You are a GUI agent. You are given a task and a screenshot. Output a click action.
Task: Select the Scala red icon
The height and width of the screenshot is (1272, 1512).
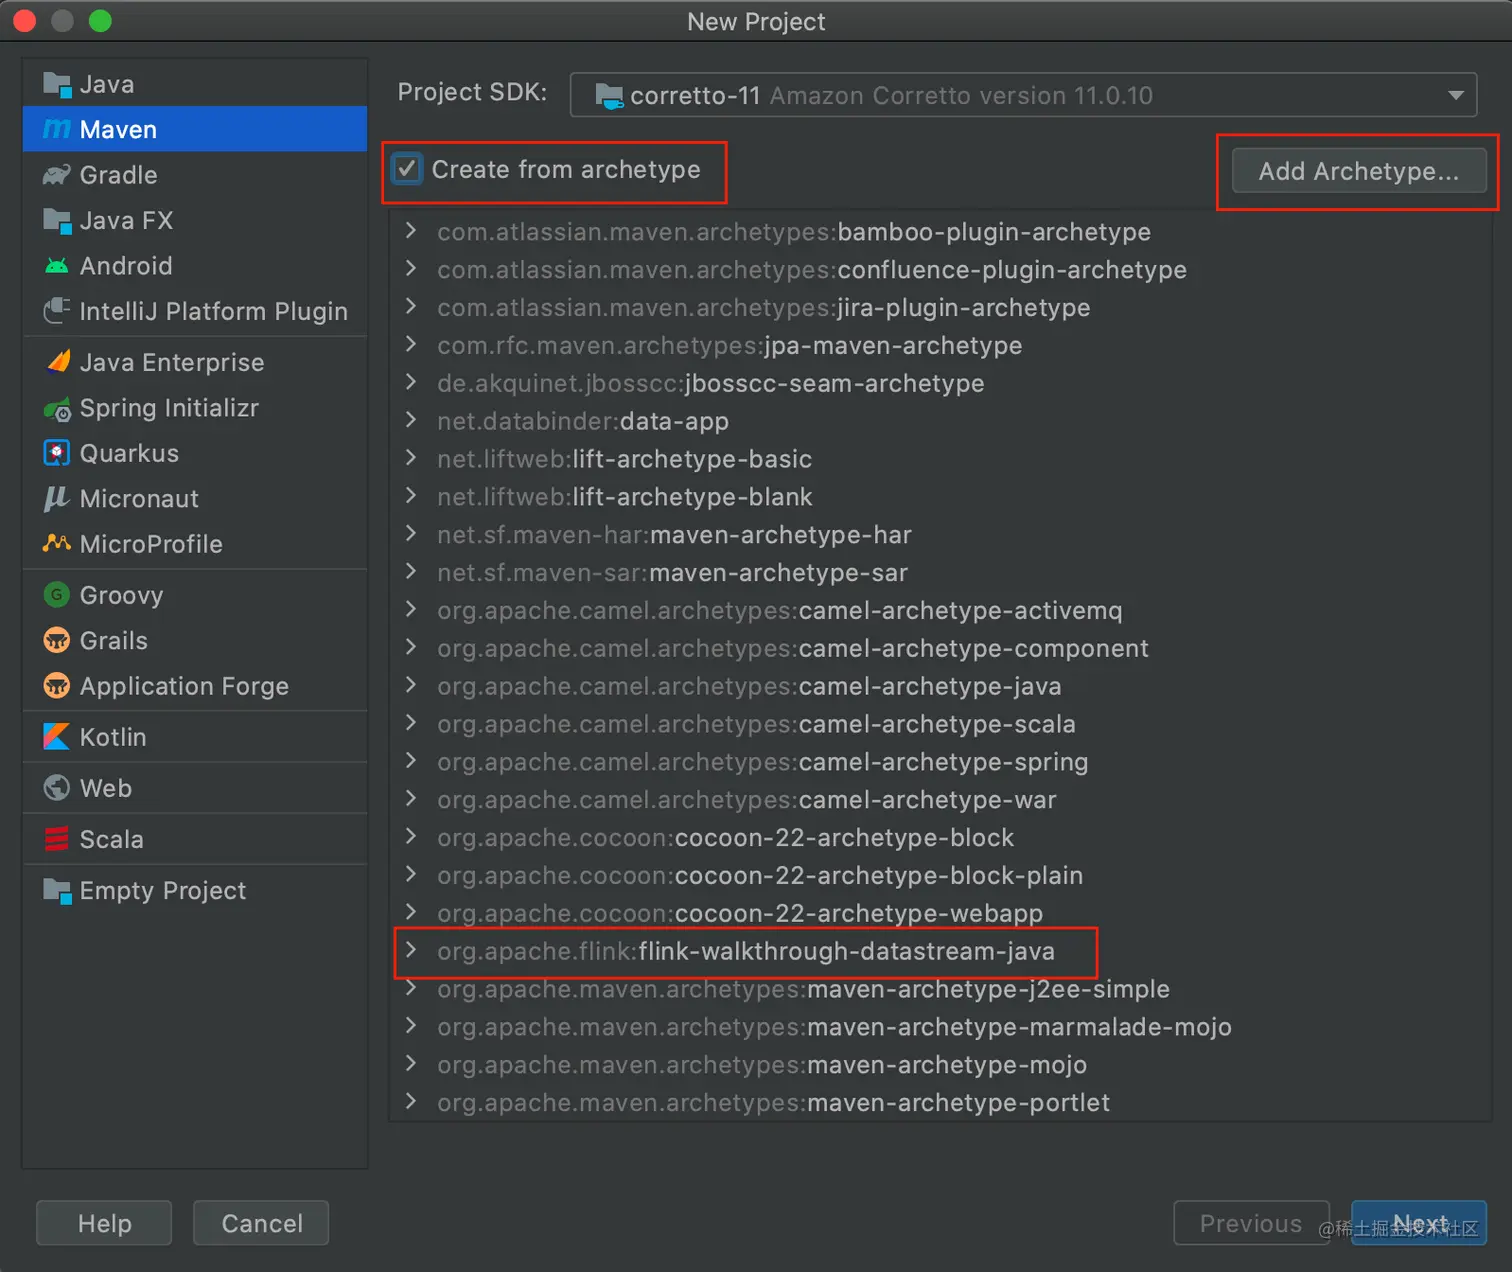point(57,839)
